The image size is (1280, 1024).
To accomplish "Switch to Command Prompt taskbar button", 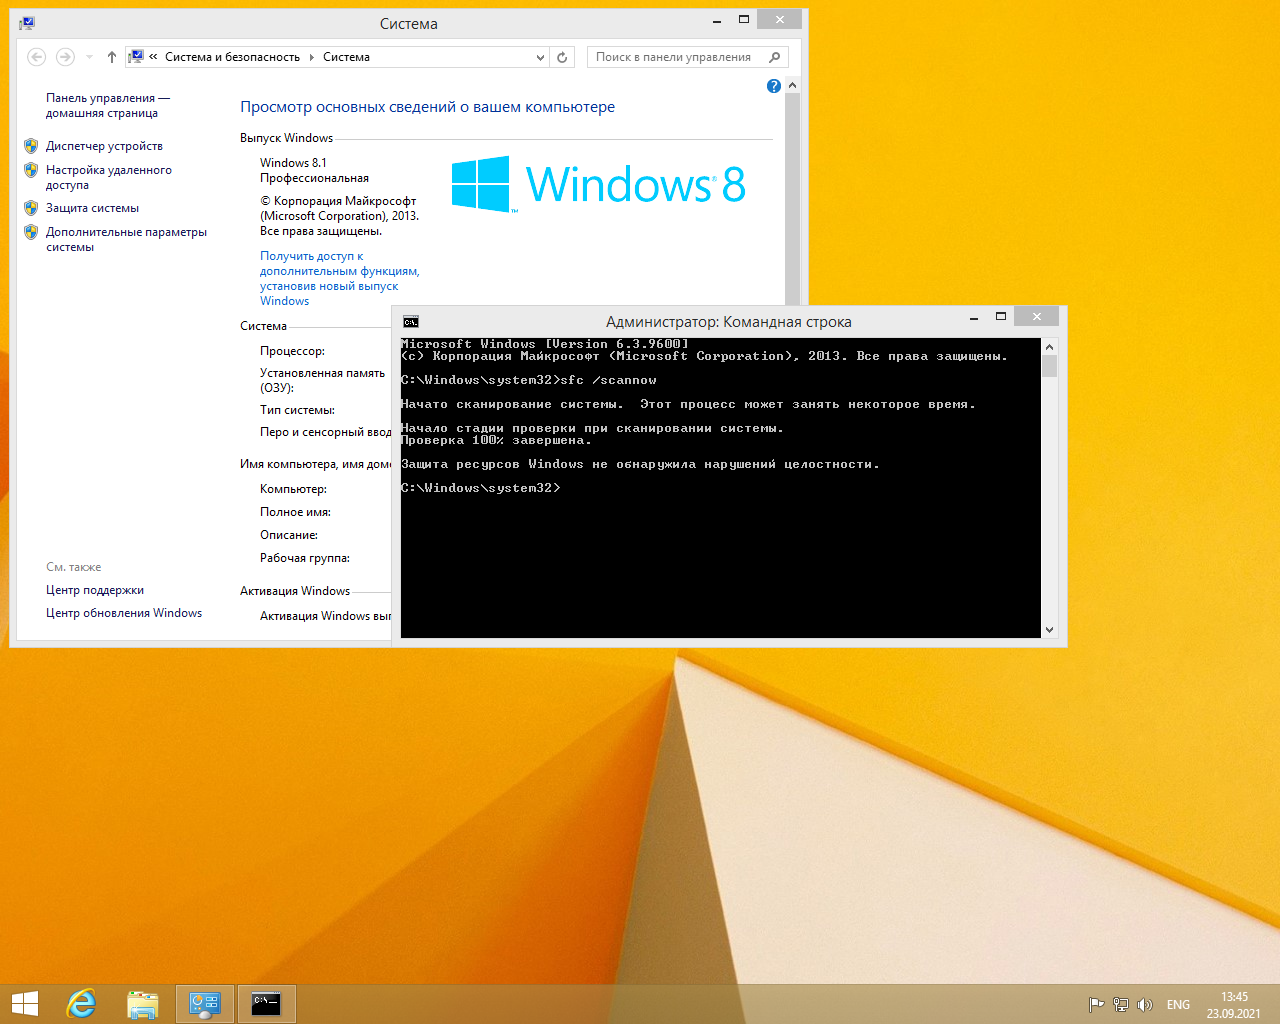I will pyautogui.click(x=266, y=1004).
